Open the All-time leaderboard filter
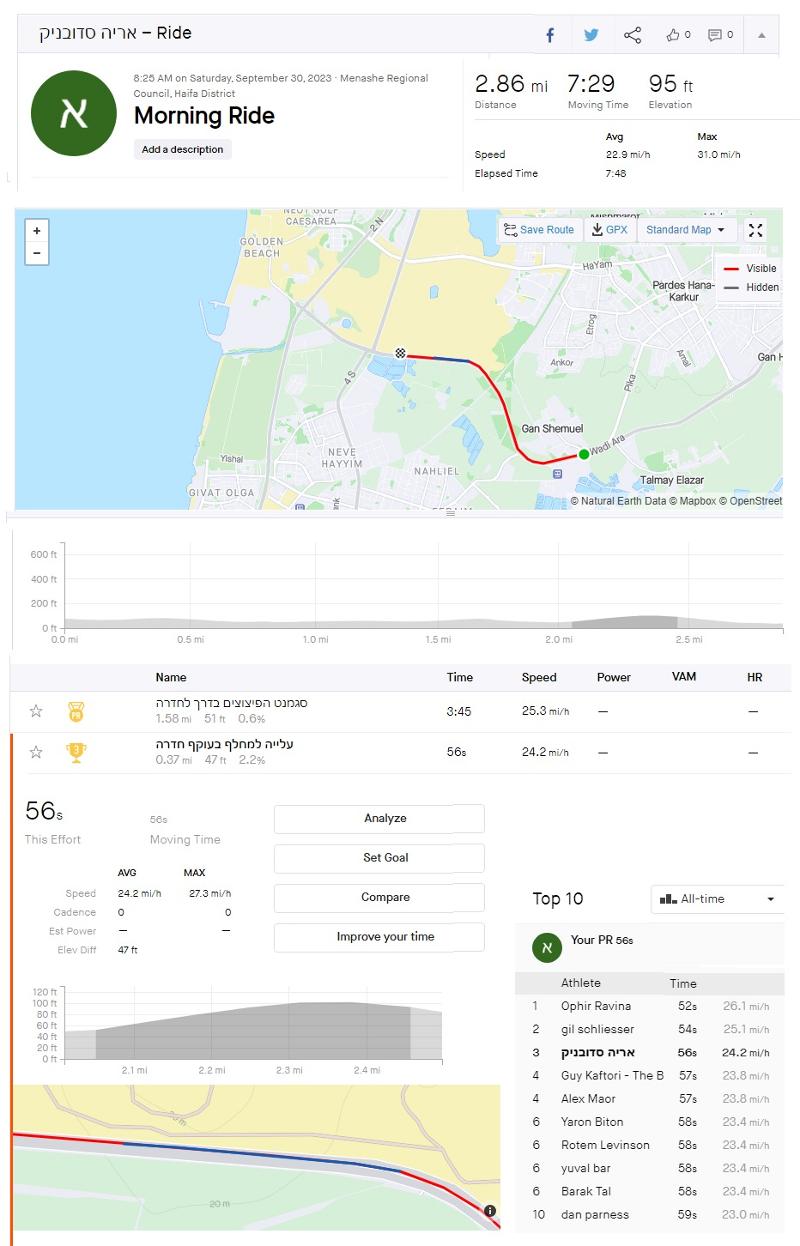The image size is (800, 1246). (716, 899)
